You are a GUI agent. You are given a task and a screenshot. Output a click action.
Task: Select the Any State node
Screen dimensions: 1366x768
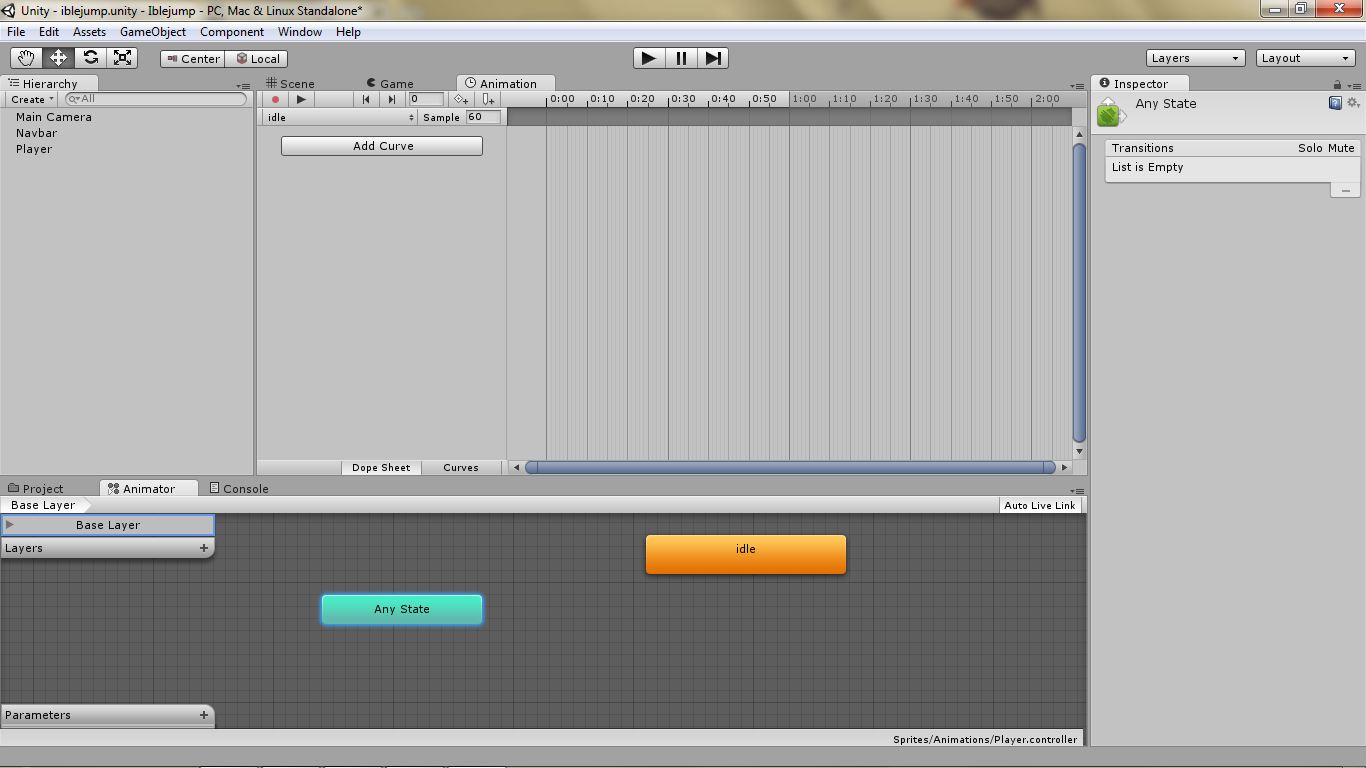402,609
